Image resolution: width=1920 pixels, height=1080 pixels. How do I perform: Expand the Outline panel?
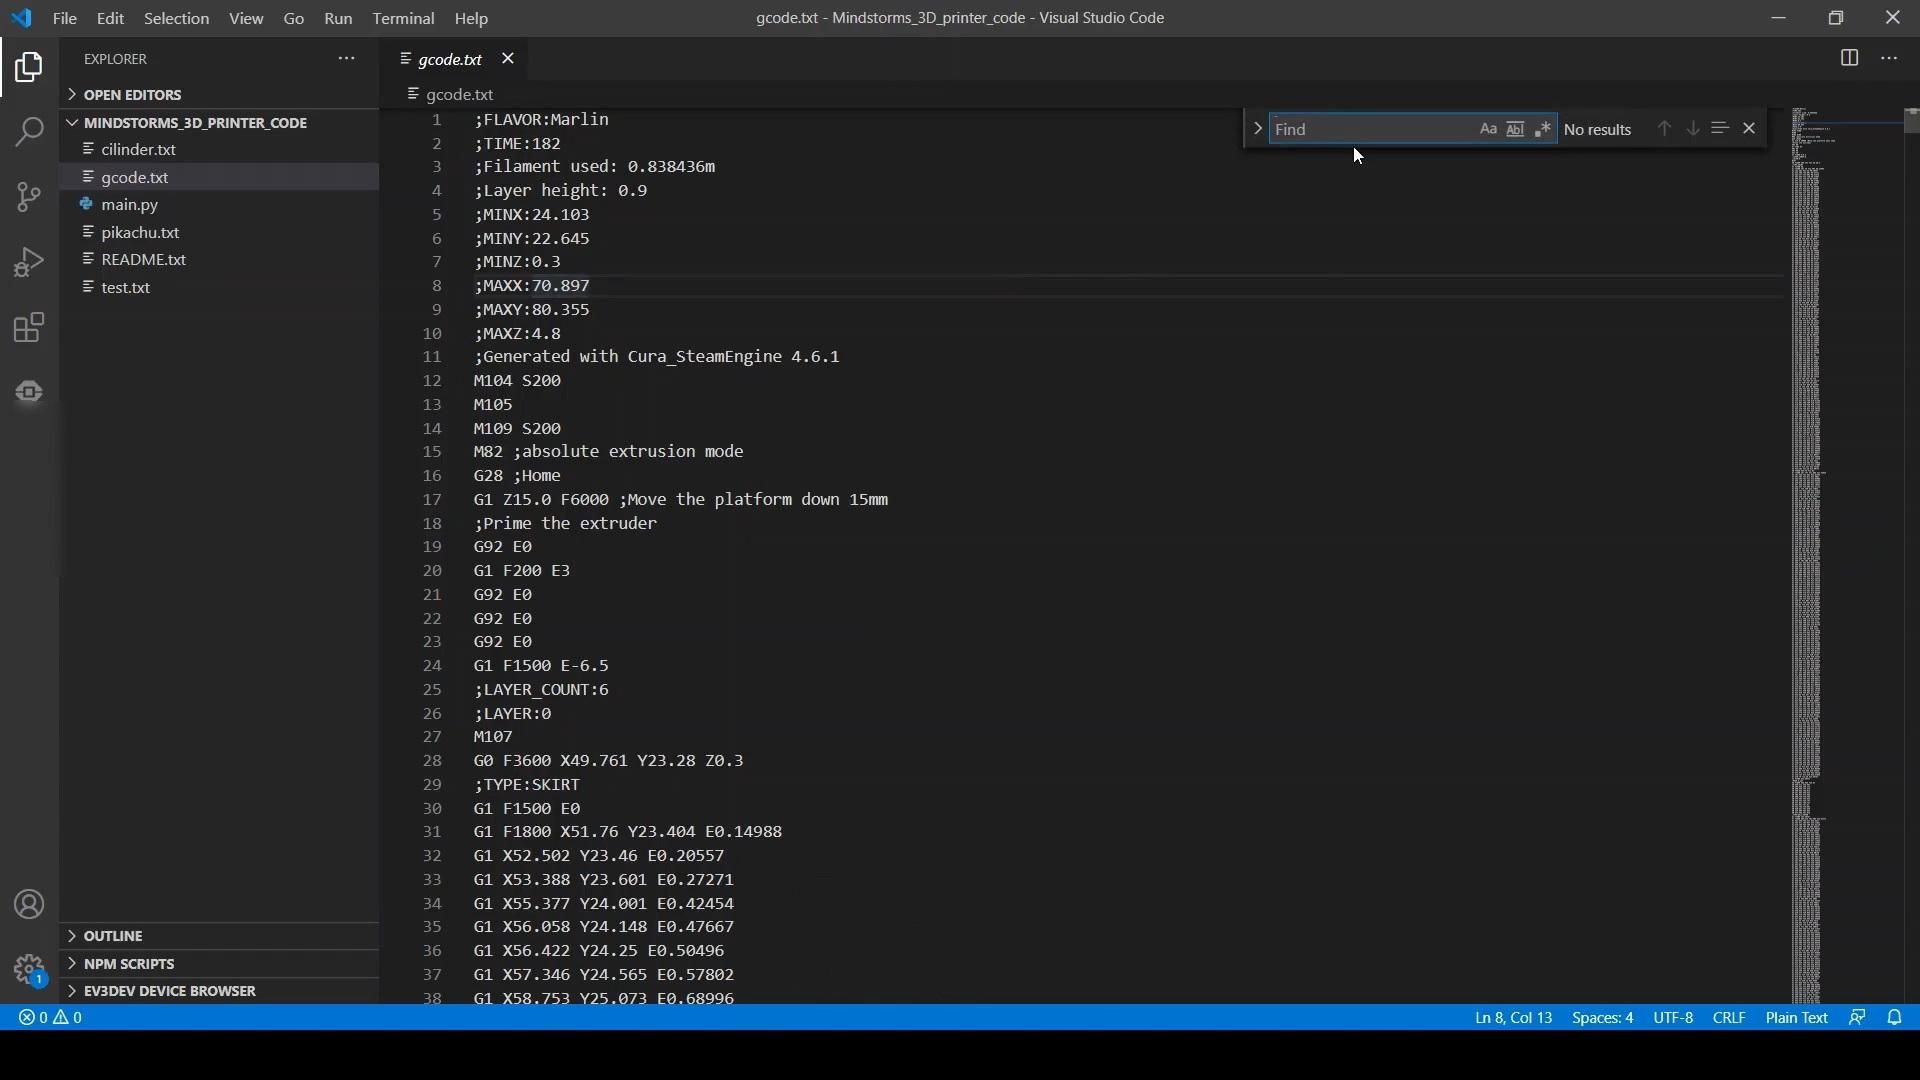pyautogui.click(x=113, y=936)
